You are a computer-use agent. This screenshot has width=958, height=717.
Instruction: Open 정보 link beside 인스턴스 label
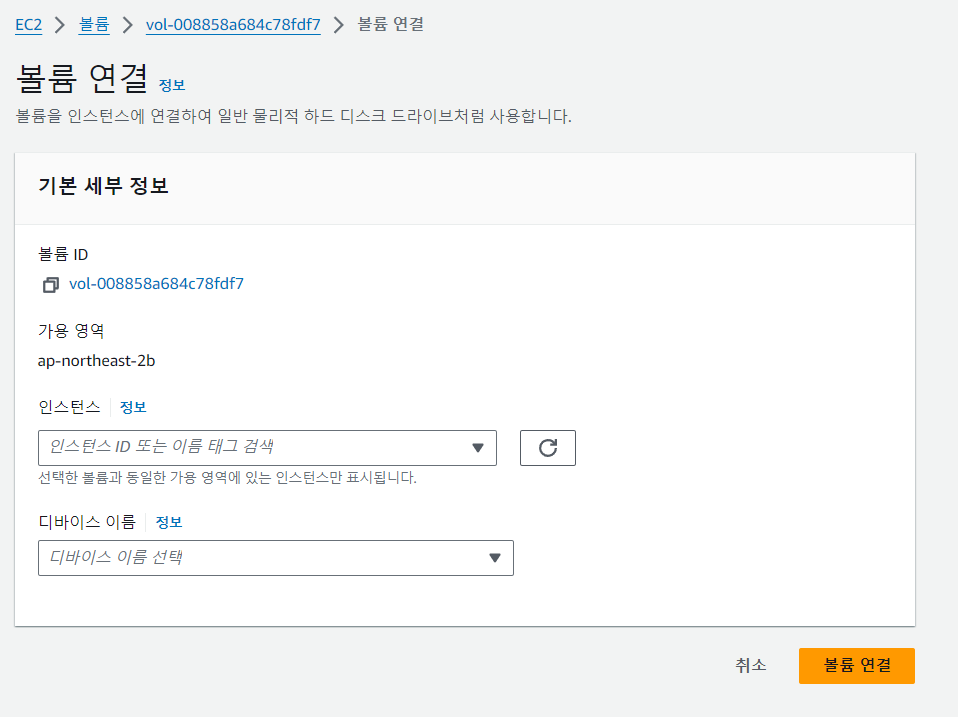coord(133,407)
